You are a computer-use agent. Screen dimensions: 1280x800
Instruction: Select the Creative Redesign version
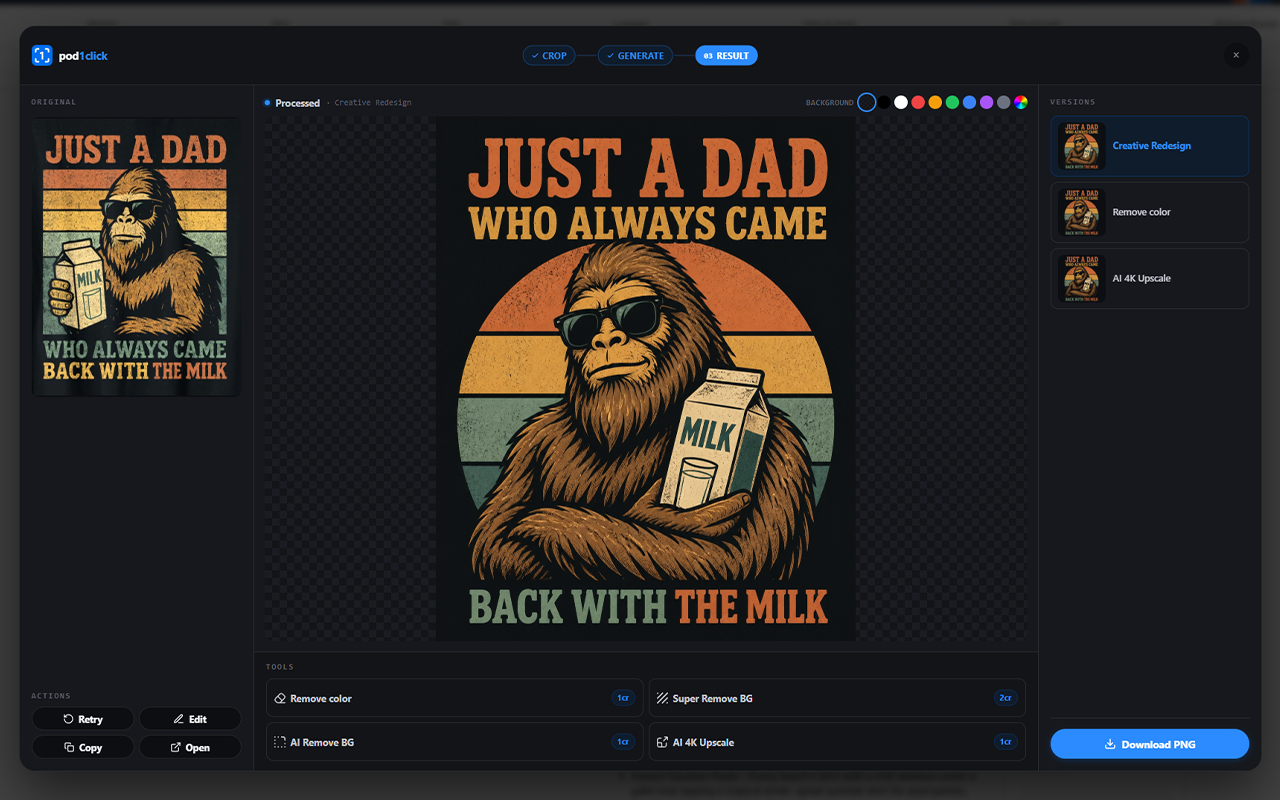[x=1150, y=146]
